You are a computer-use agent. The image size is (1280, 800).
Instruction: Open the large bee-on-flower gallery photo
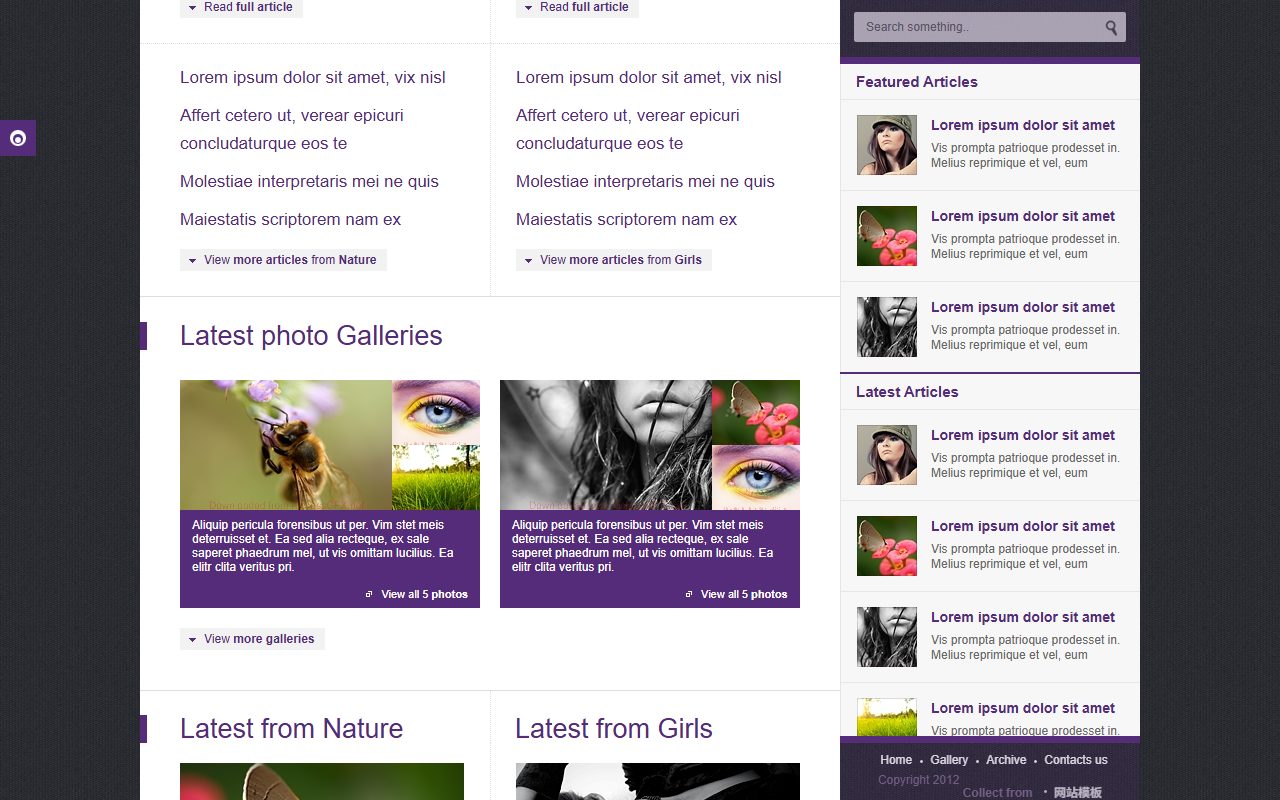286,445
